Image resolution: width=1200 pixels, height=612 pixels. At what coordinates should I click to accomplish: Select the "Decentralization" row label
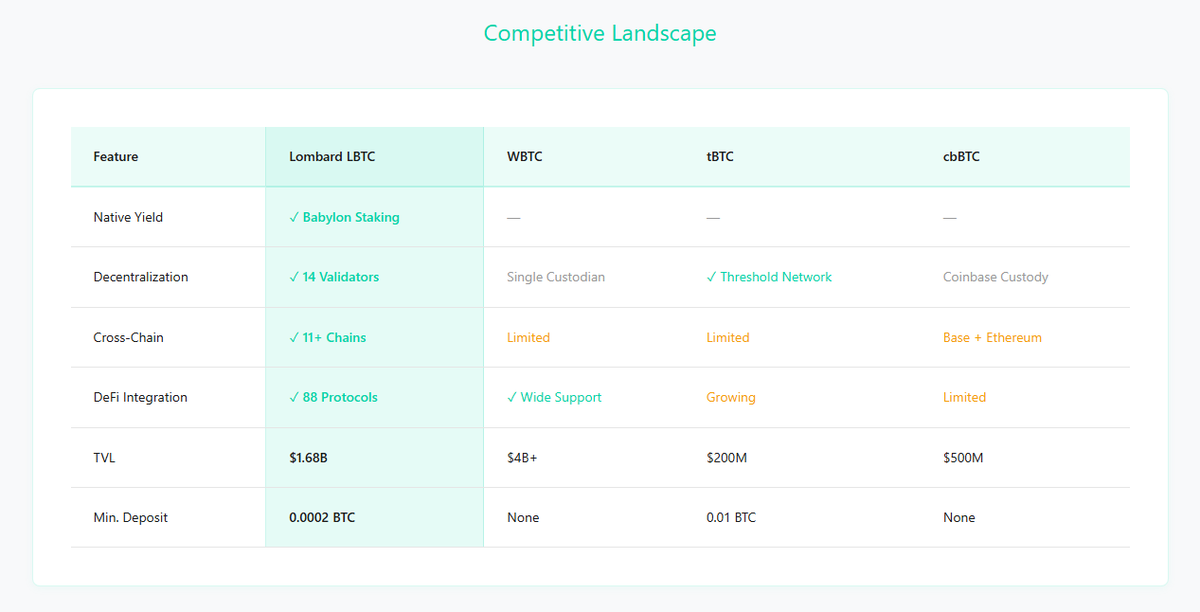point(141,277)
